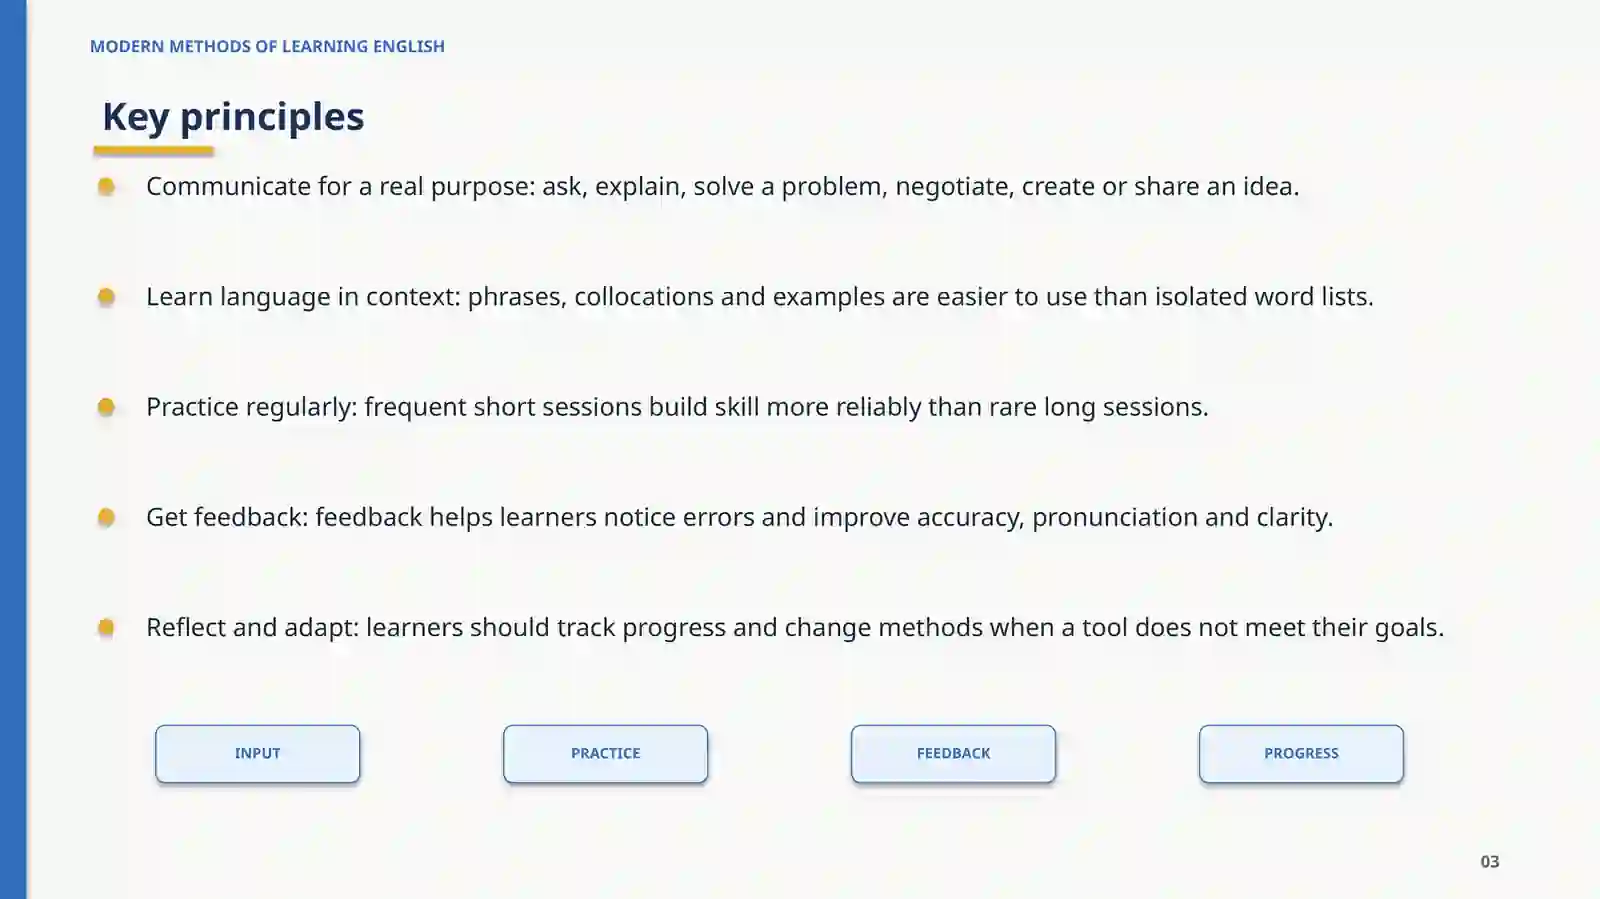Image resolution: width=1600 pixels, height=899 pixels.
Task: Select the Modern Methods of Learning English header
Action: click(x=267, y=46)
